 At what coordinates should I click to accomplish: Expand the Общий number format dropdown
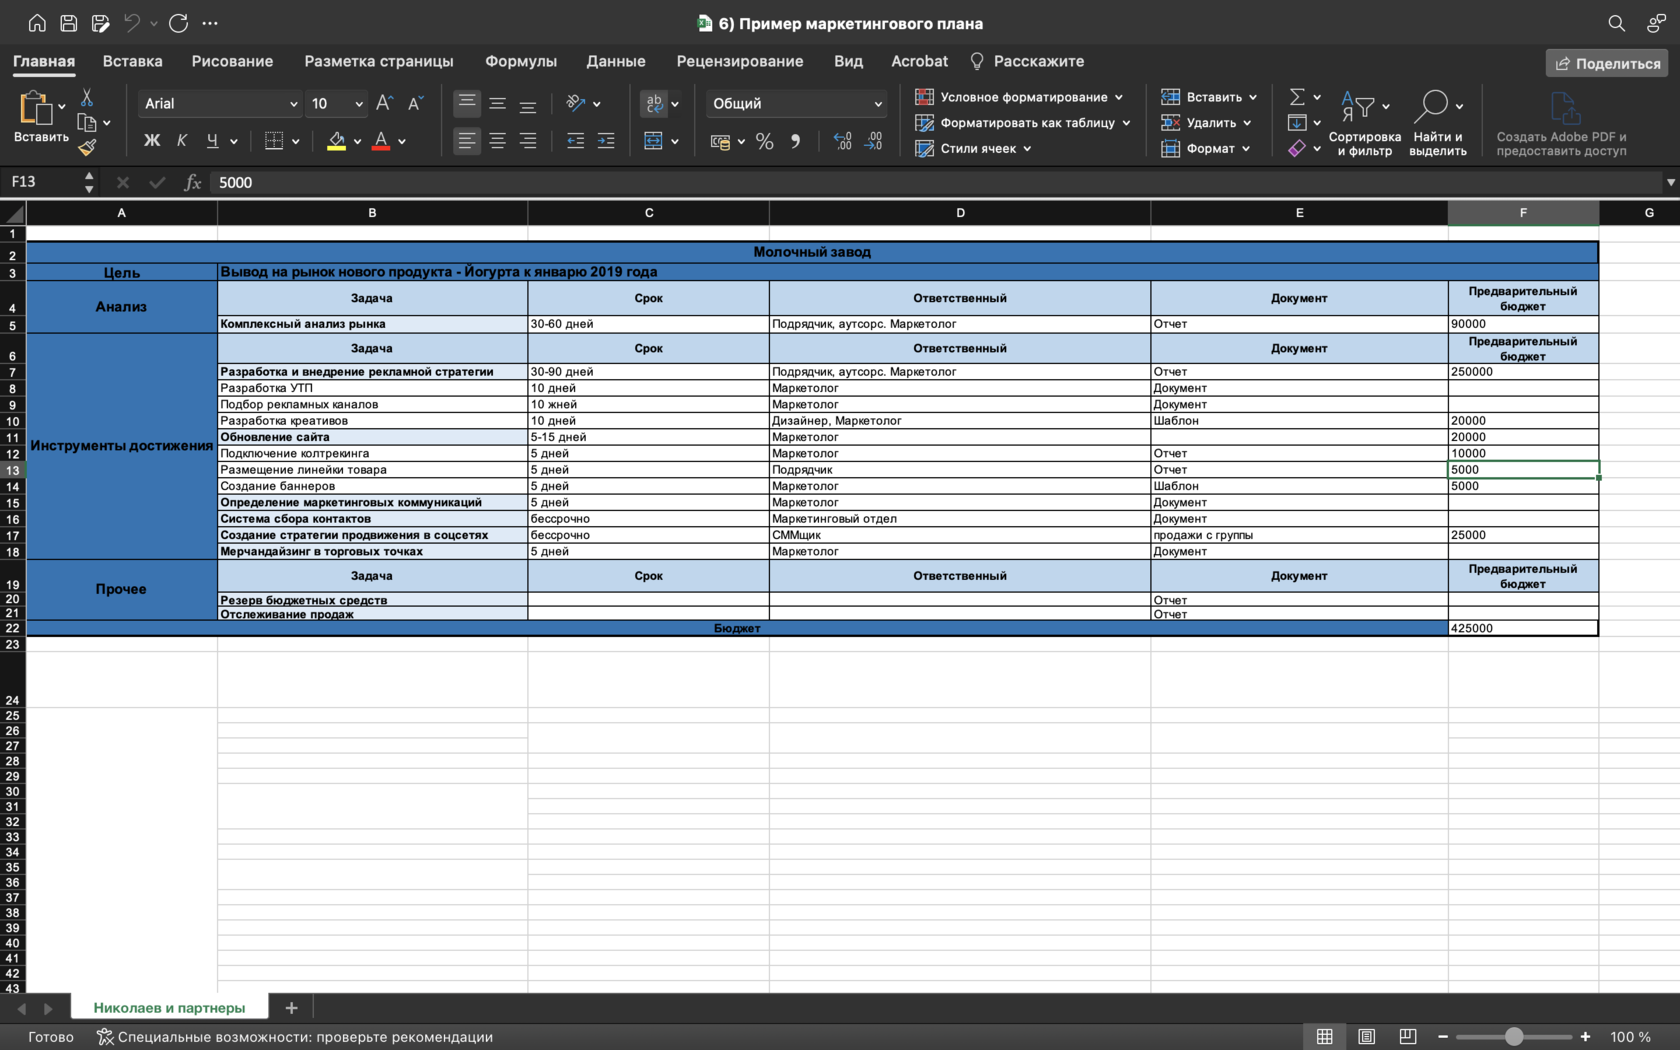tap(878, 104)
